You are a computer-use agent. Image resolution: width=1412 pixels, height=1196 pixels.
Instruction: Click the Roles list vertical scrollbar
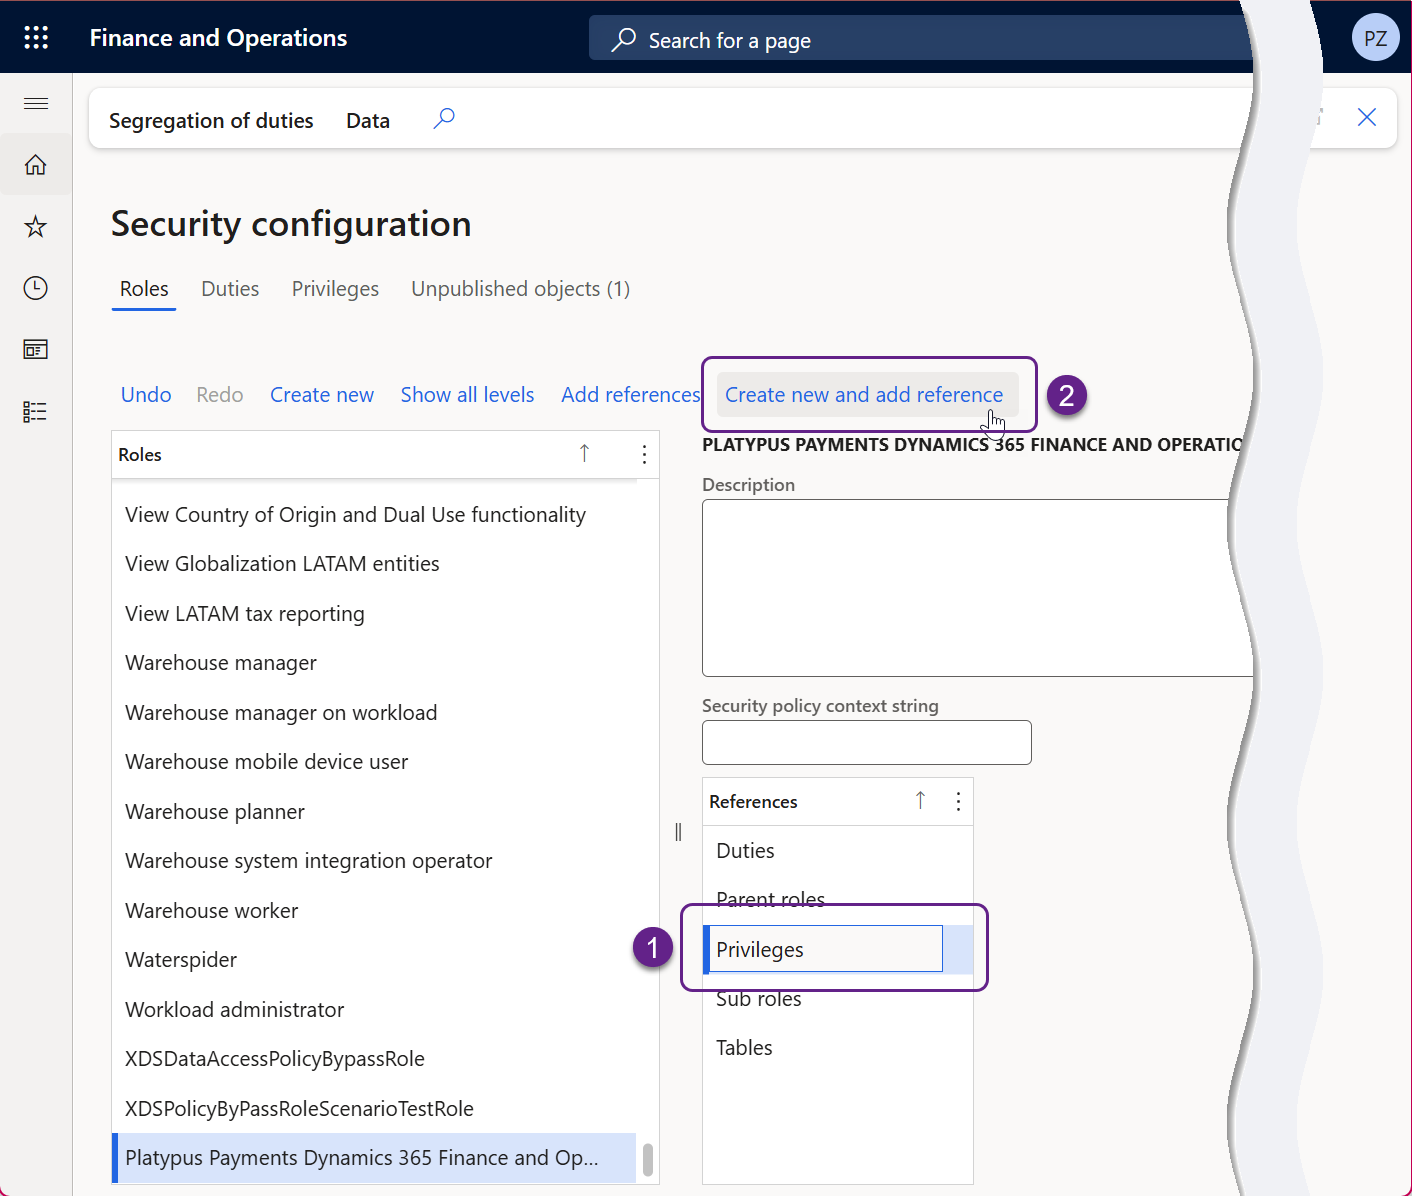click(x=648, y=1160)
